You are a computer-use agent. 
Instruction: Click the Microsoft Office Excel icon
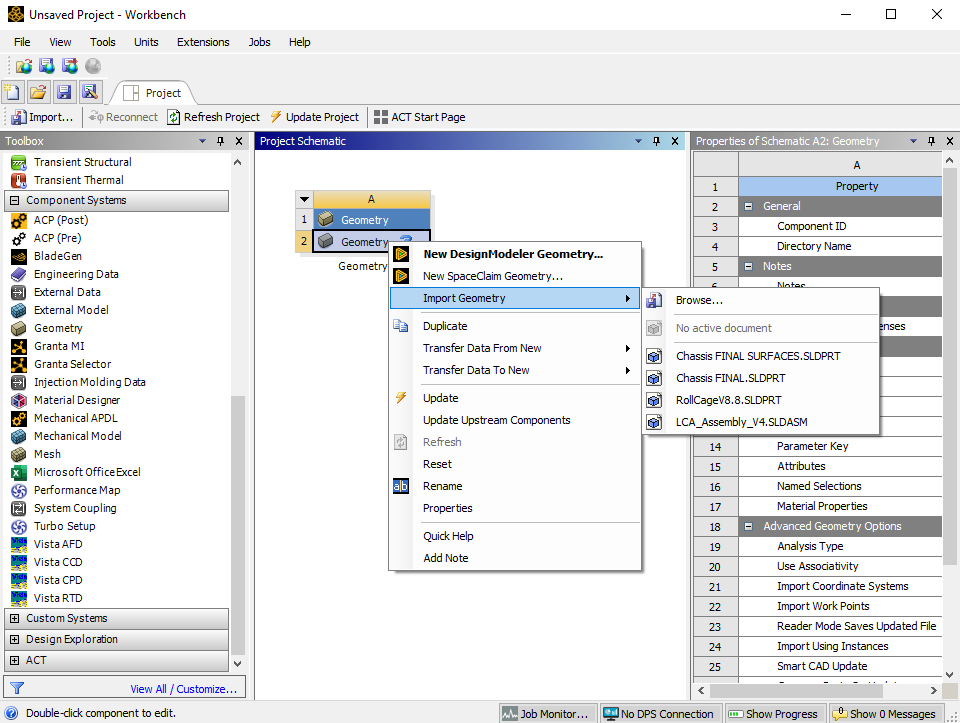point(19,473)
